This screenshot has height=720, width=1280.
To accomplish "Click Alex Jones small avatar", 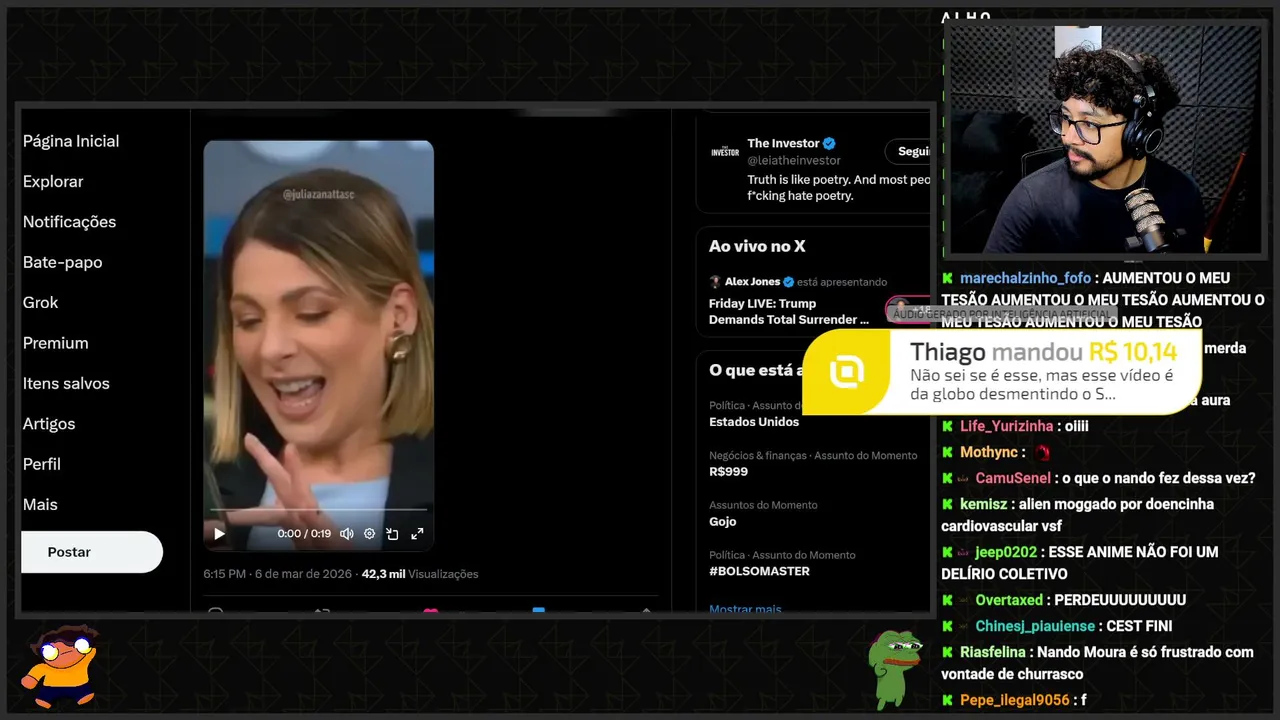I will click(715, 282).
